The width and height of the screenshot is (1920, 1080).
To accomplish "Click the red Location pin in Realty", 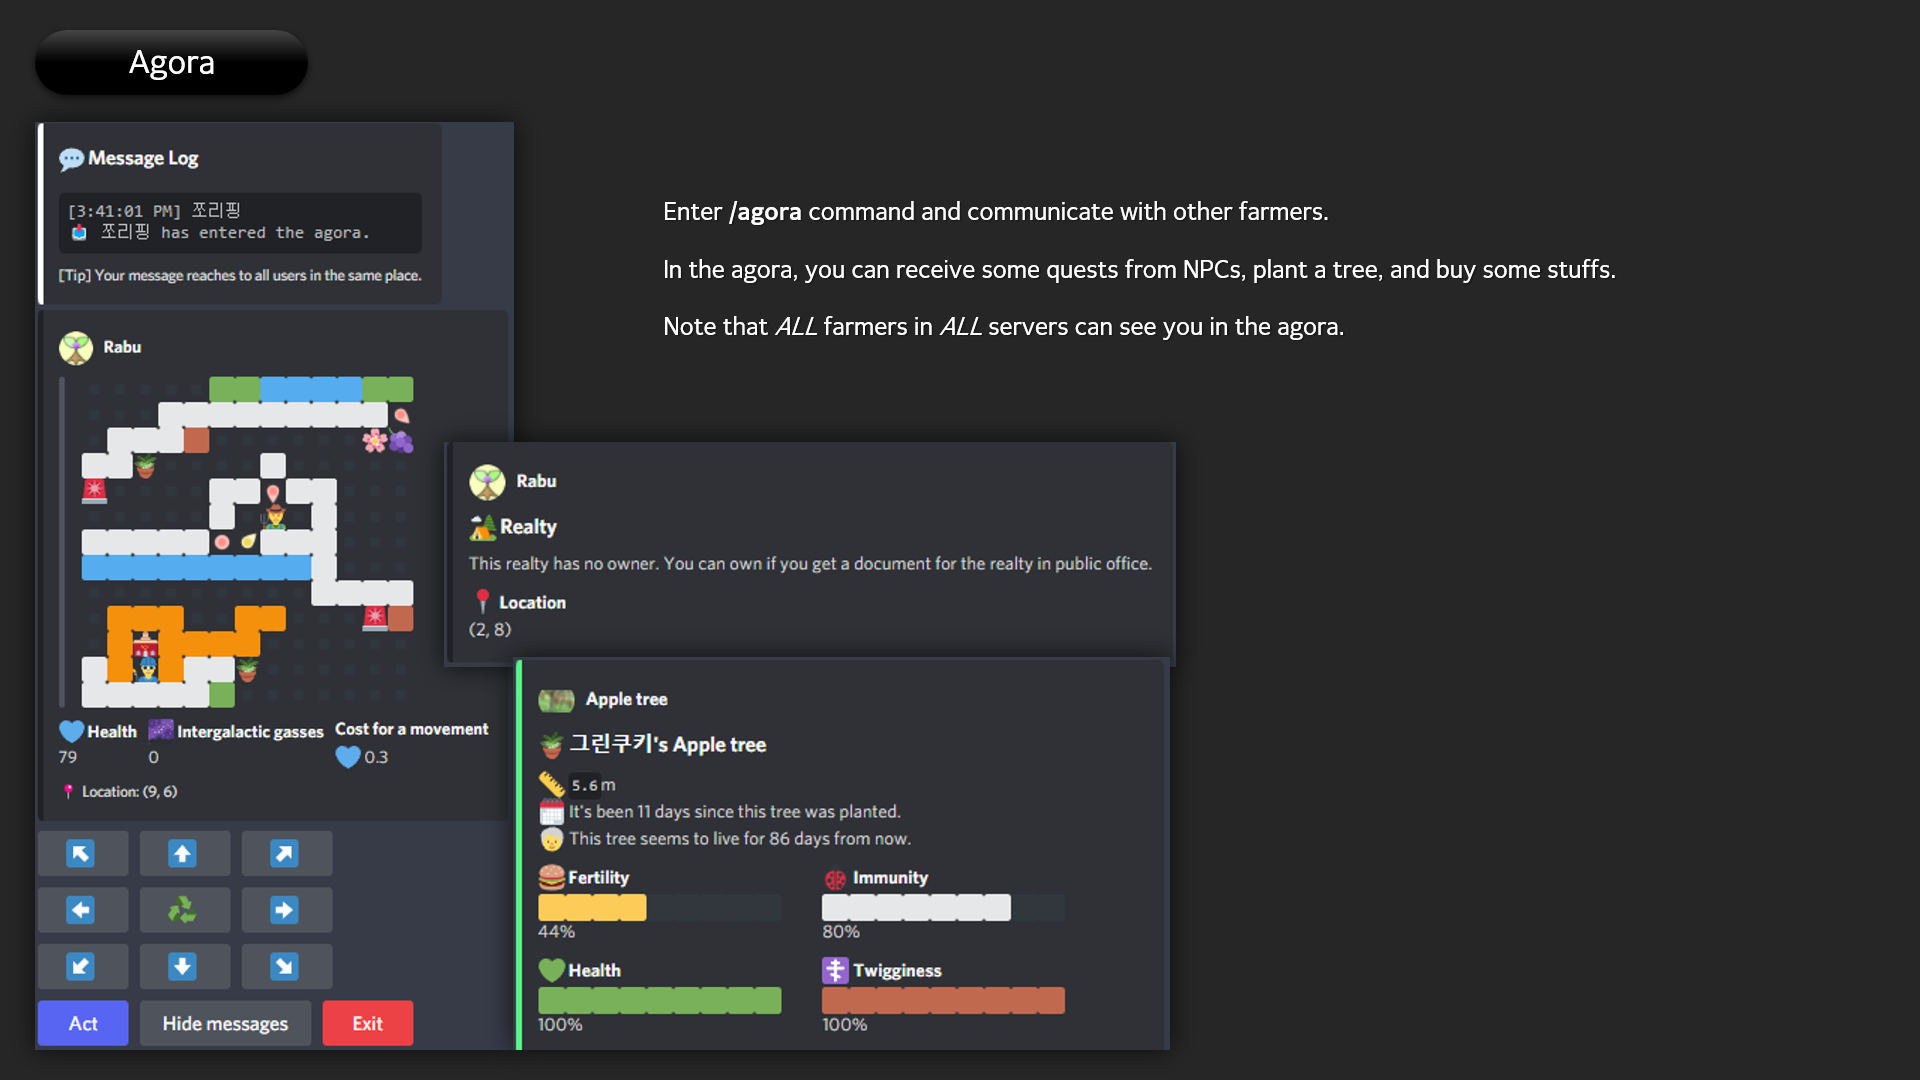I will click(482, 601).
